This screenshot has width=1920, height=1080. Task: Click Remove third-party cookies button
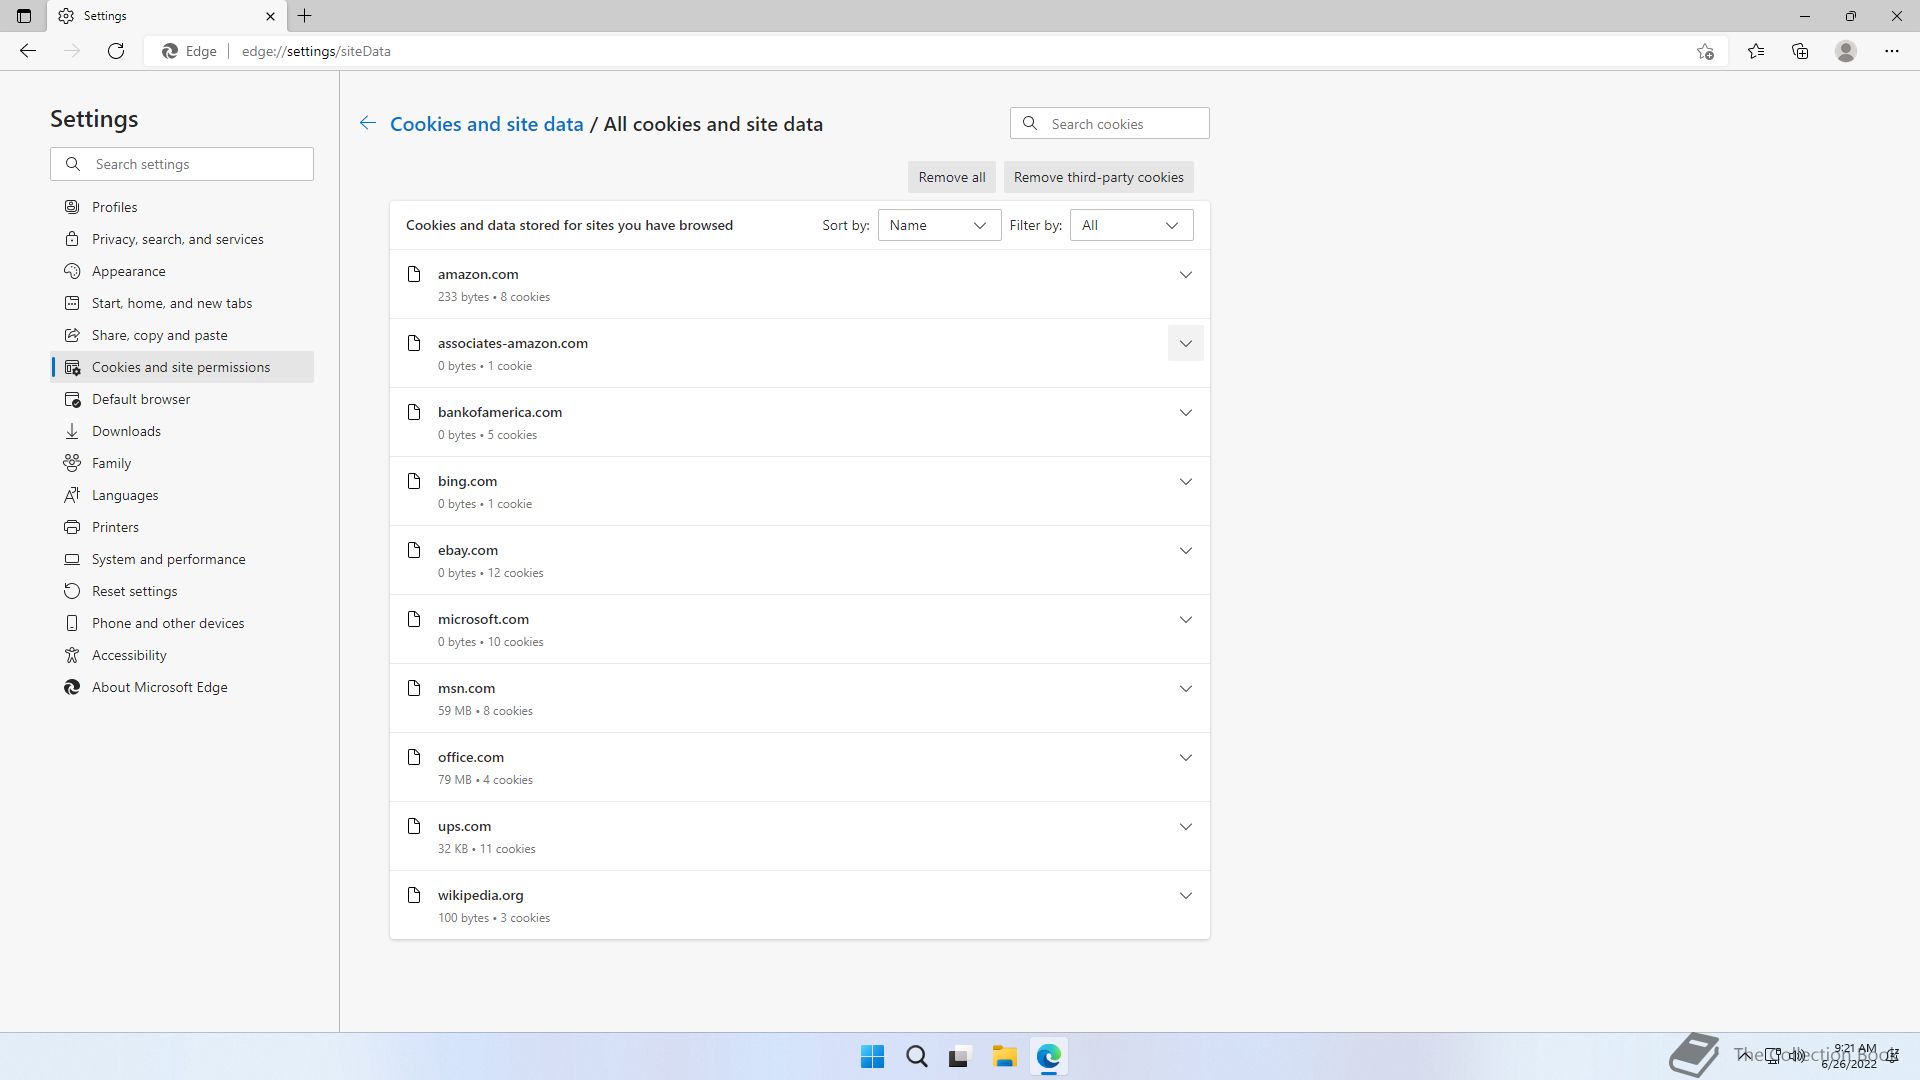1098,177
